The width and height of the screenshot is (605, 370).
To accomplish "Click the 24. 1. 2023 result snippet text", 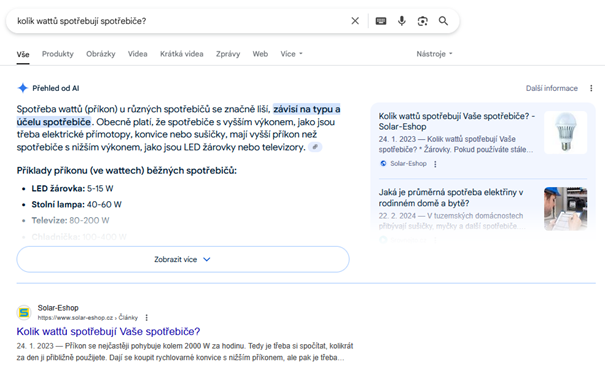I will [185, 351].
